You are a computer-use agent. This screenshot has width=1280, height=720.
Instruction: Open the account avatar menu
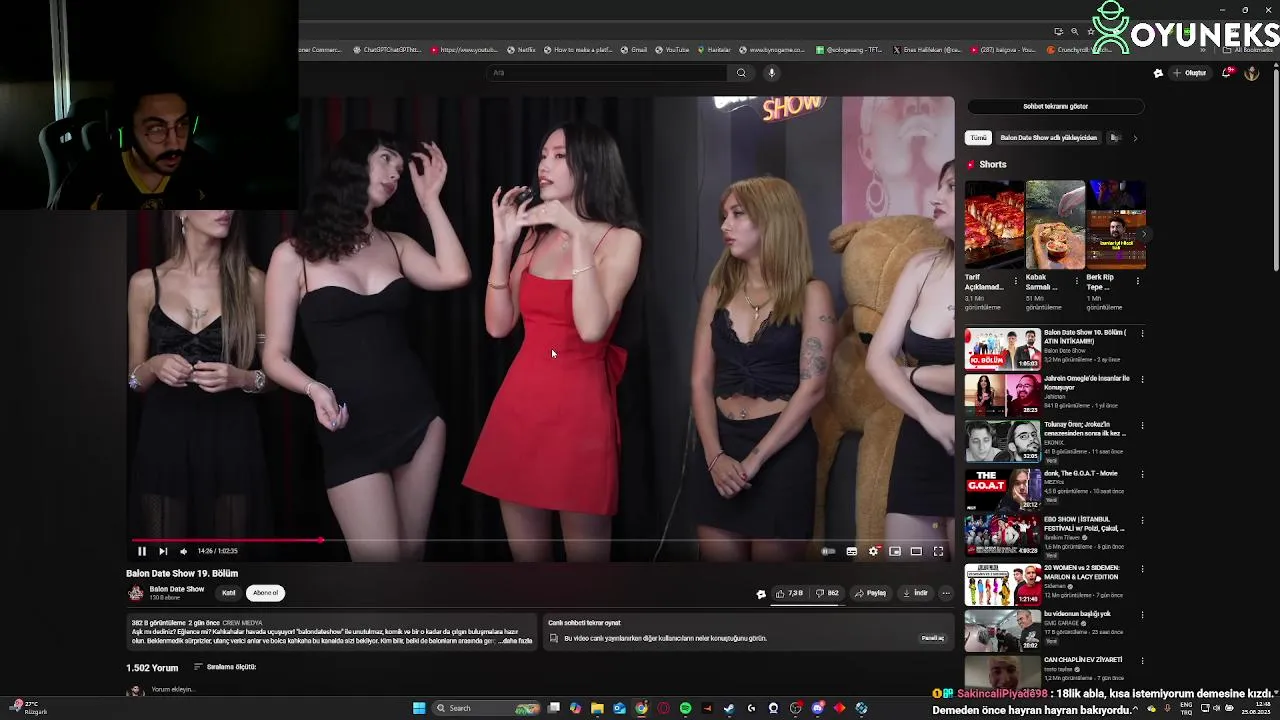pyautogui.click(x=1251, y=73)
